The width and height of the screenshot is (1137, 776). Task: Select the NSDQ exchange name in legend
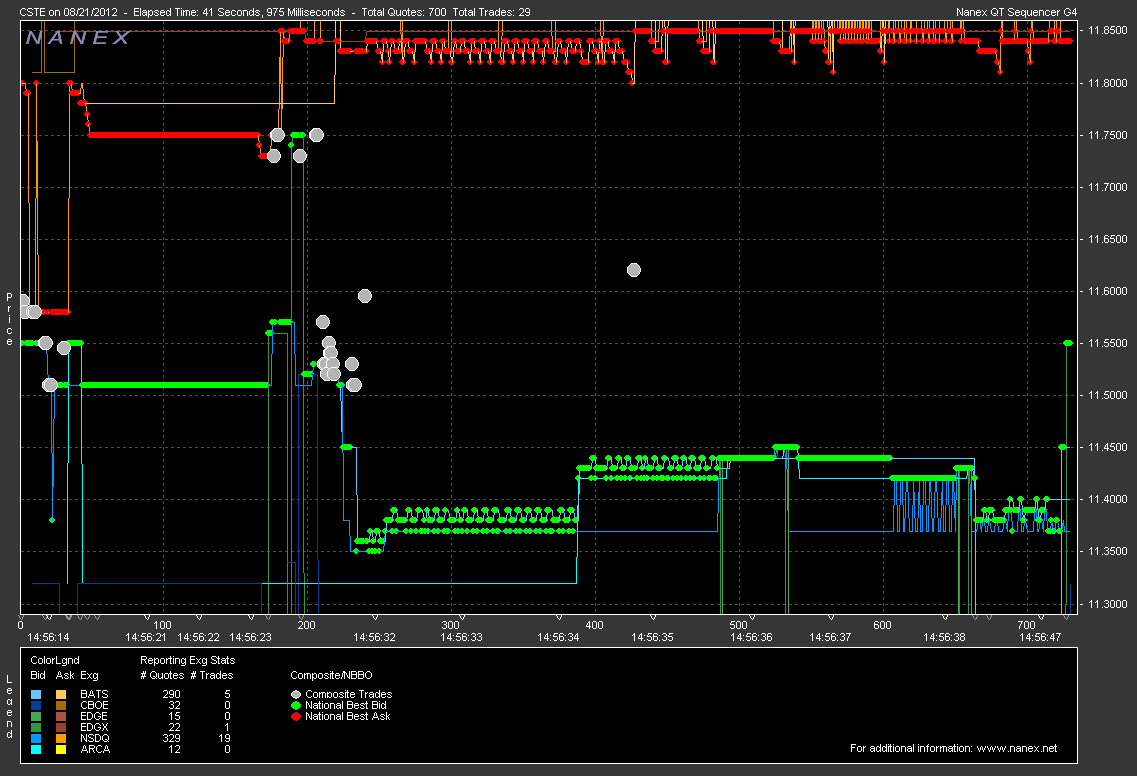coord(95,738)
